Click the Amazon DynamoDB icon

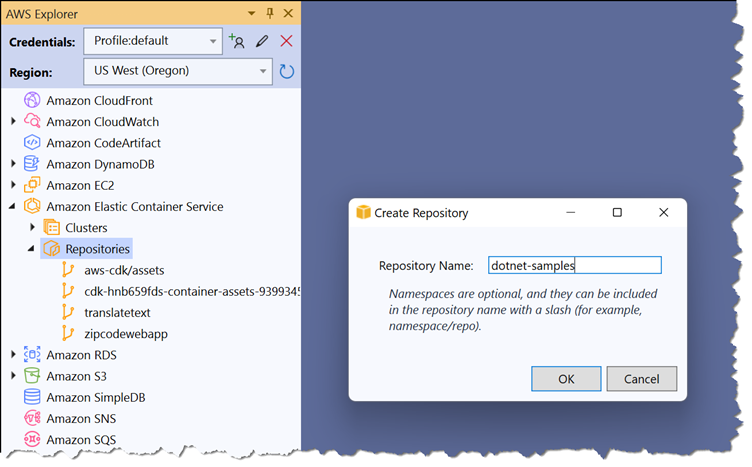pos(32,163)
